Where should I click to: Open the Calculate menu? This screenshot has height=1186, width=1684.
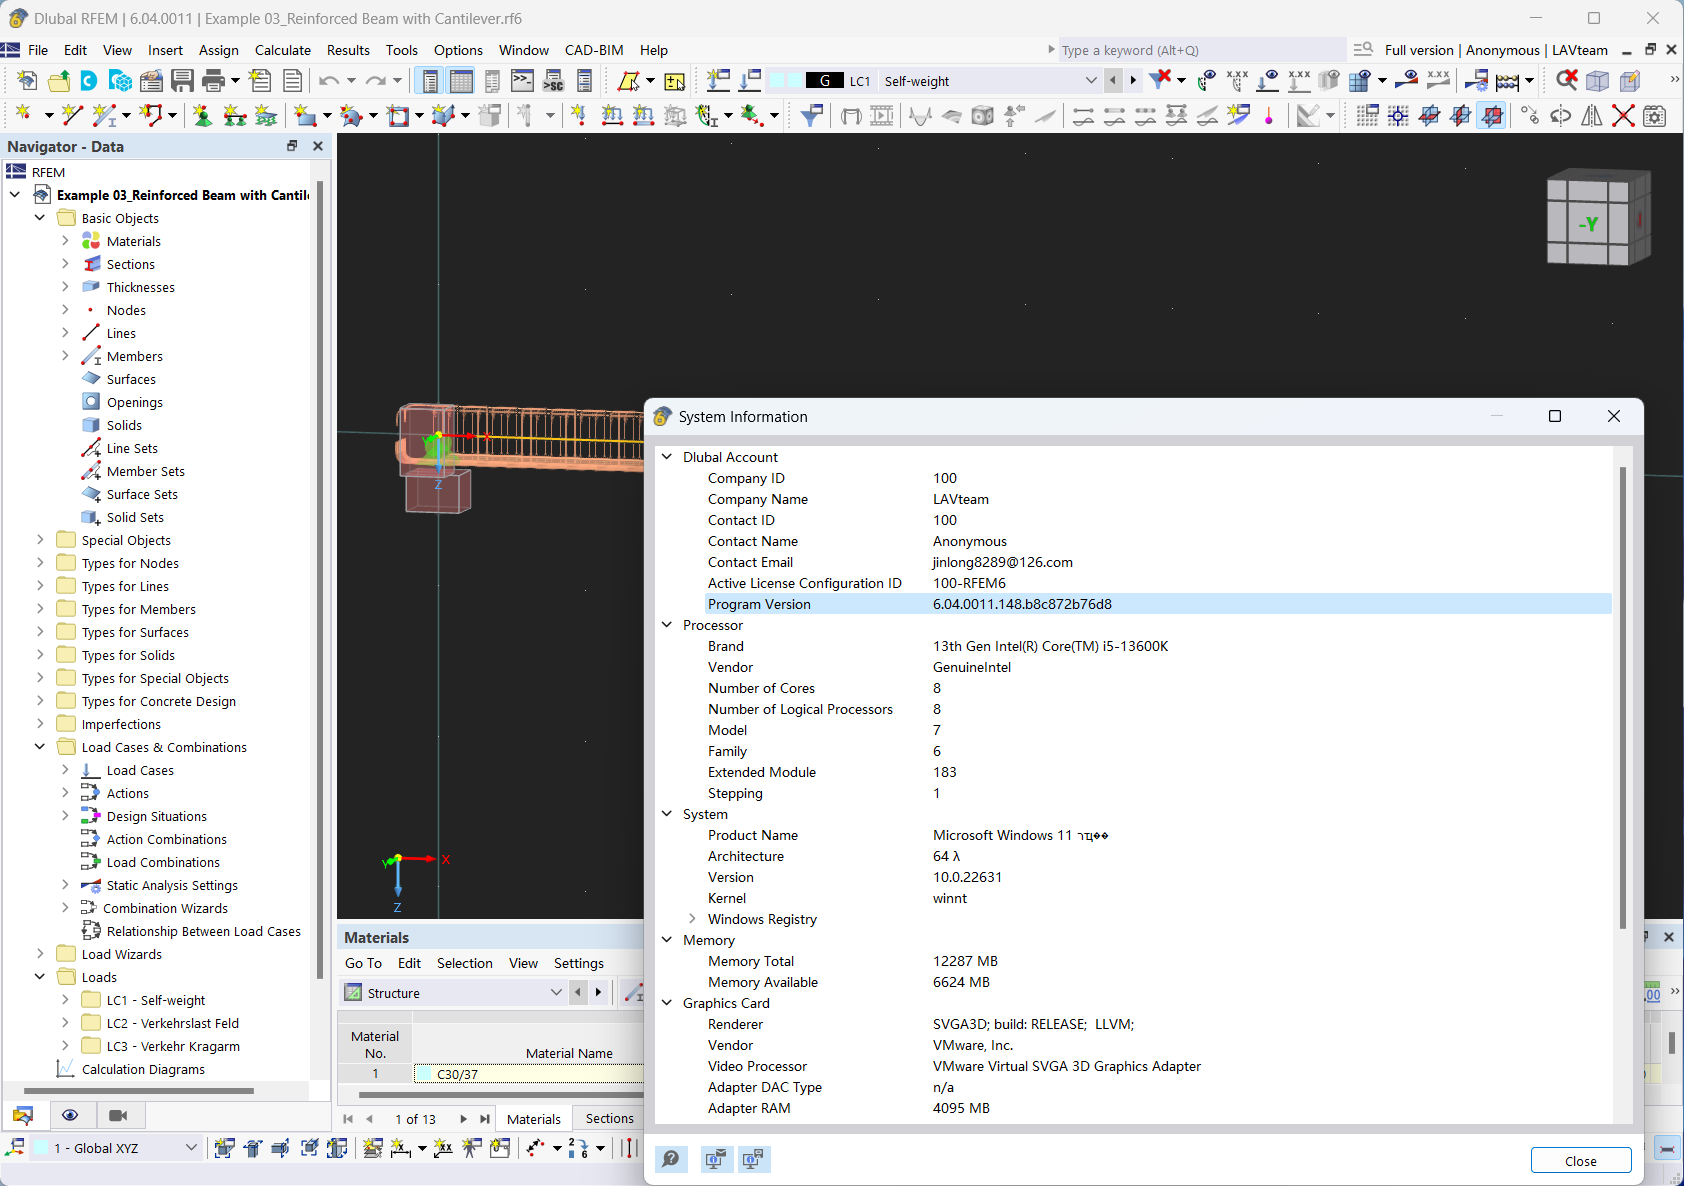(283, 50)
